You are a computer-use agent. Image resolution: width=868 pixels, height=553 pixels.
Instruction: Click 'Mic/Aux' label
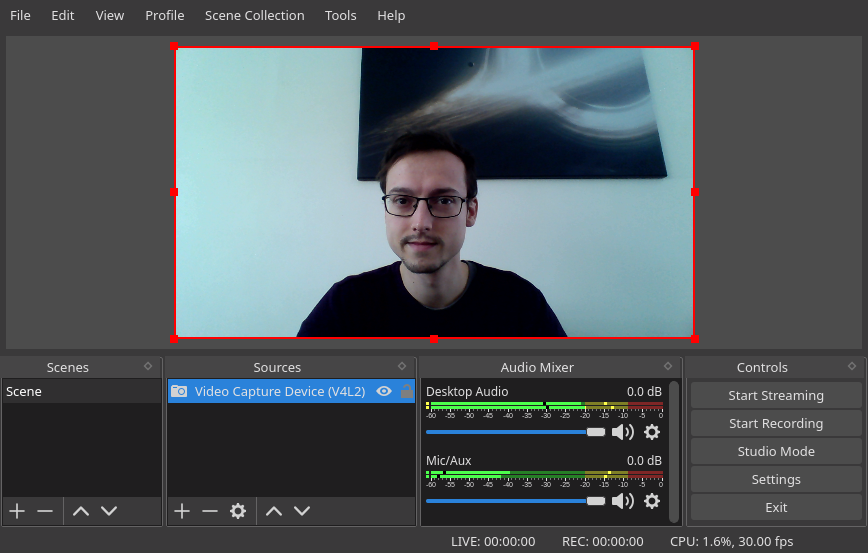448,461
